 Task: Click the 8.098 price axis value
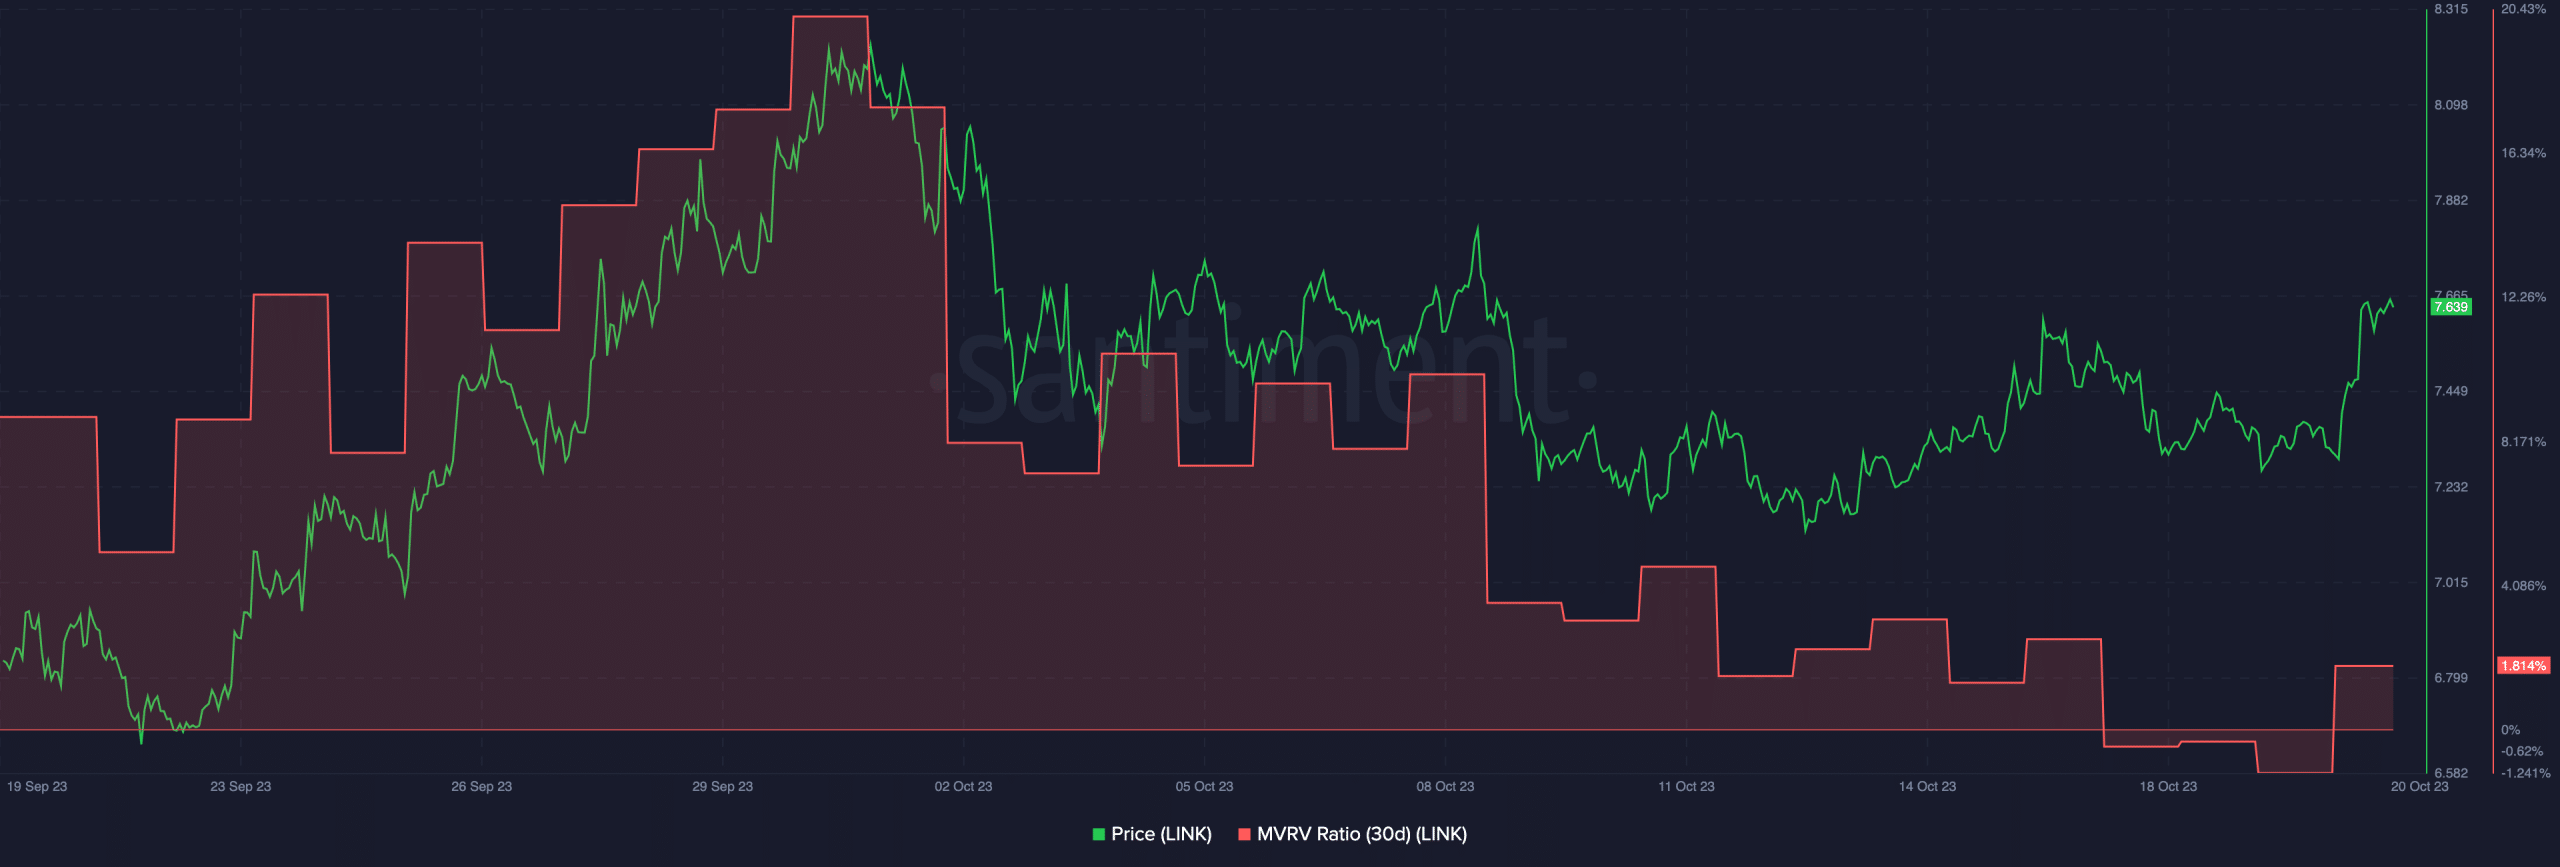click(x=2451, y=105)
